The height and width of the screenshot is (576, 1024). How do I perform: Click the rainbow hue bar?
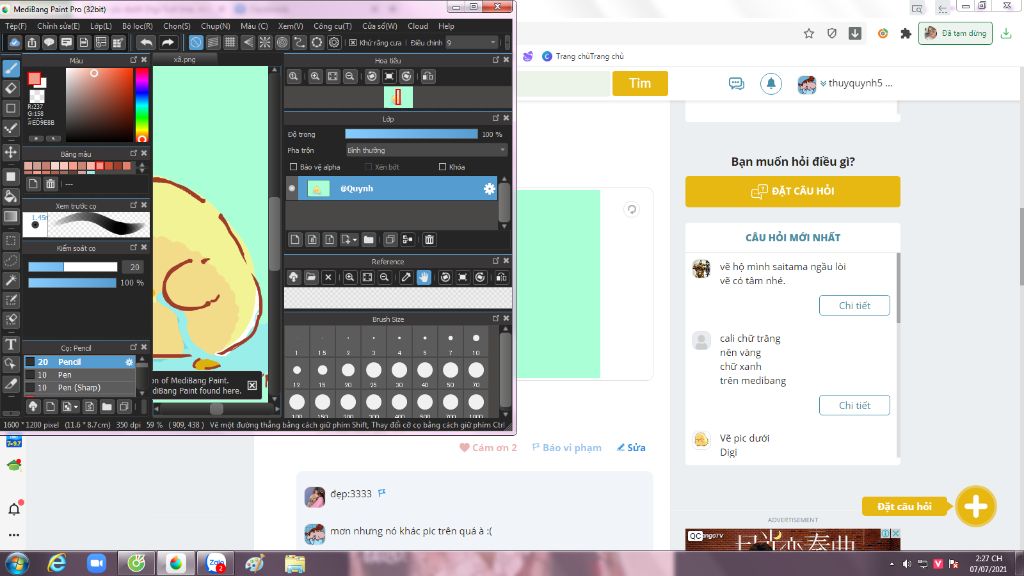(142, 104)
